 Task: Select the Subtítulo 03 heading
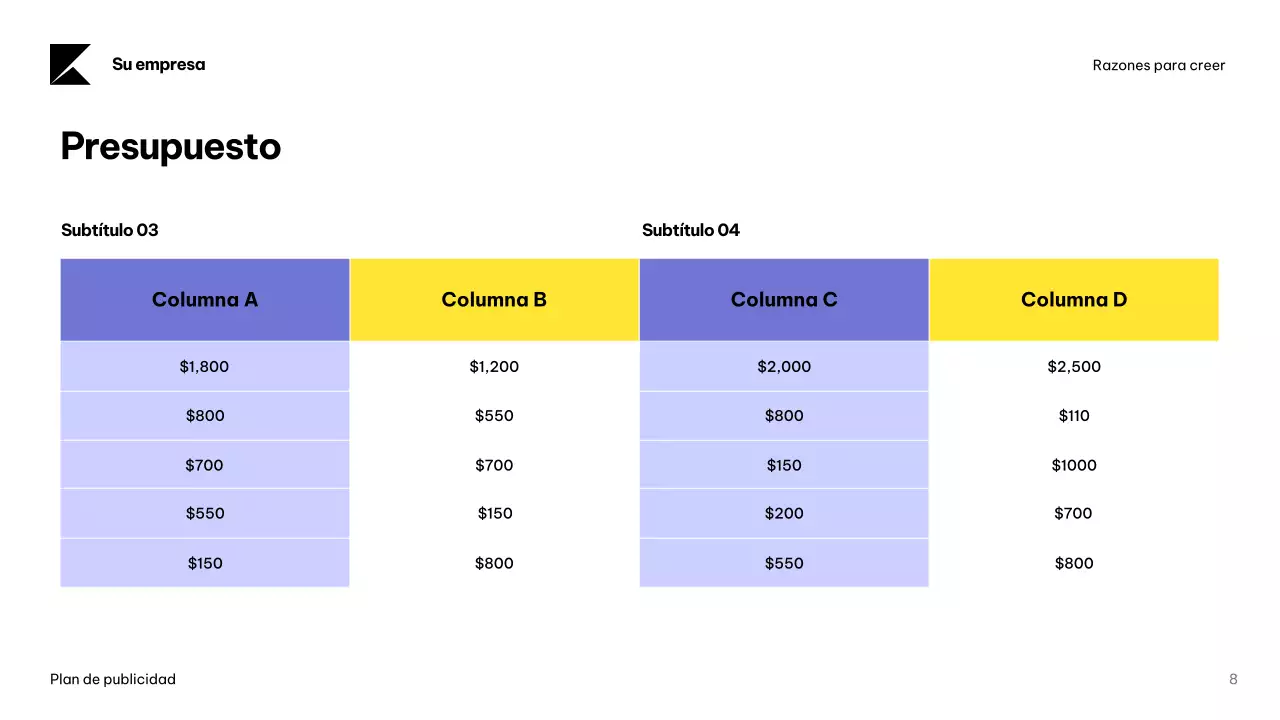[x=110, y=230]
